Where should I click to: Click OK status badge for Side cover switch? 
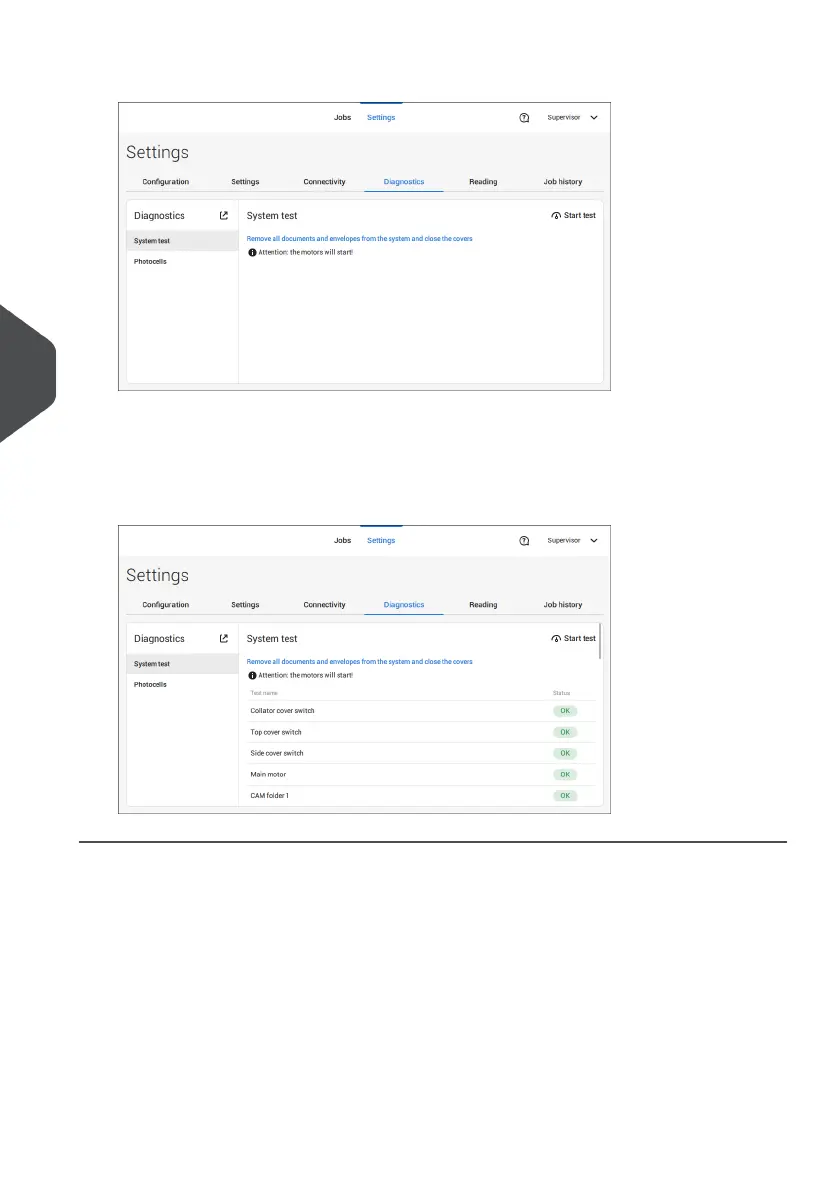tap(565, 754)
